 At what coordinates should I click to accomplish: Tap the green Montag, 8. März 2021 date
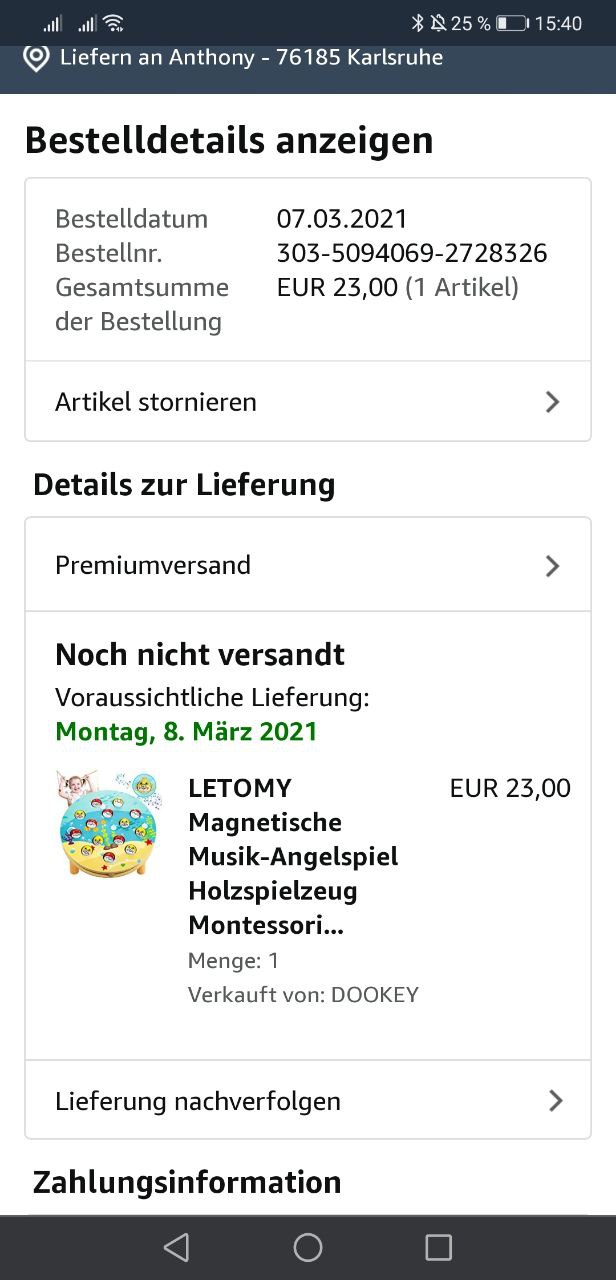coord(186,731)
